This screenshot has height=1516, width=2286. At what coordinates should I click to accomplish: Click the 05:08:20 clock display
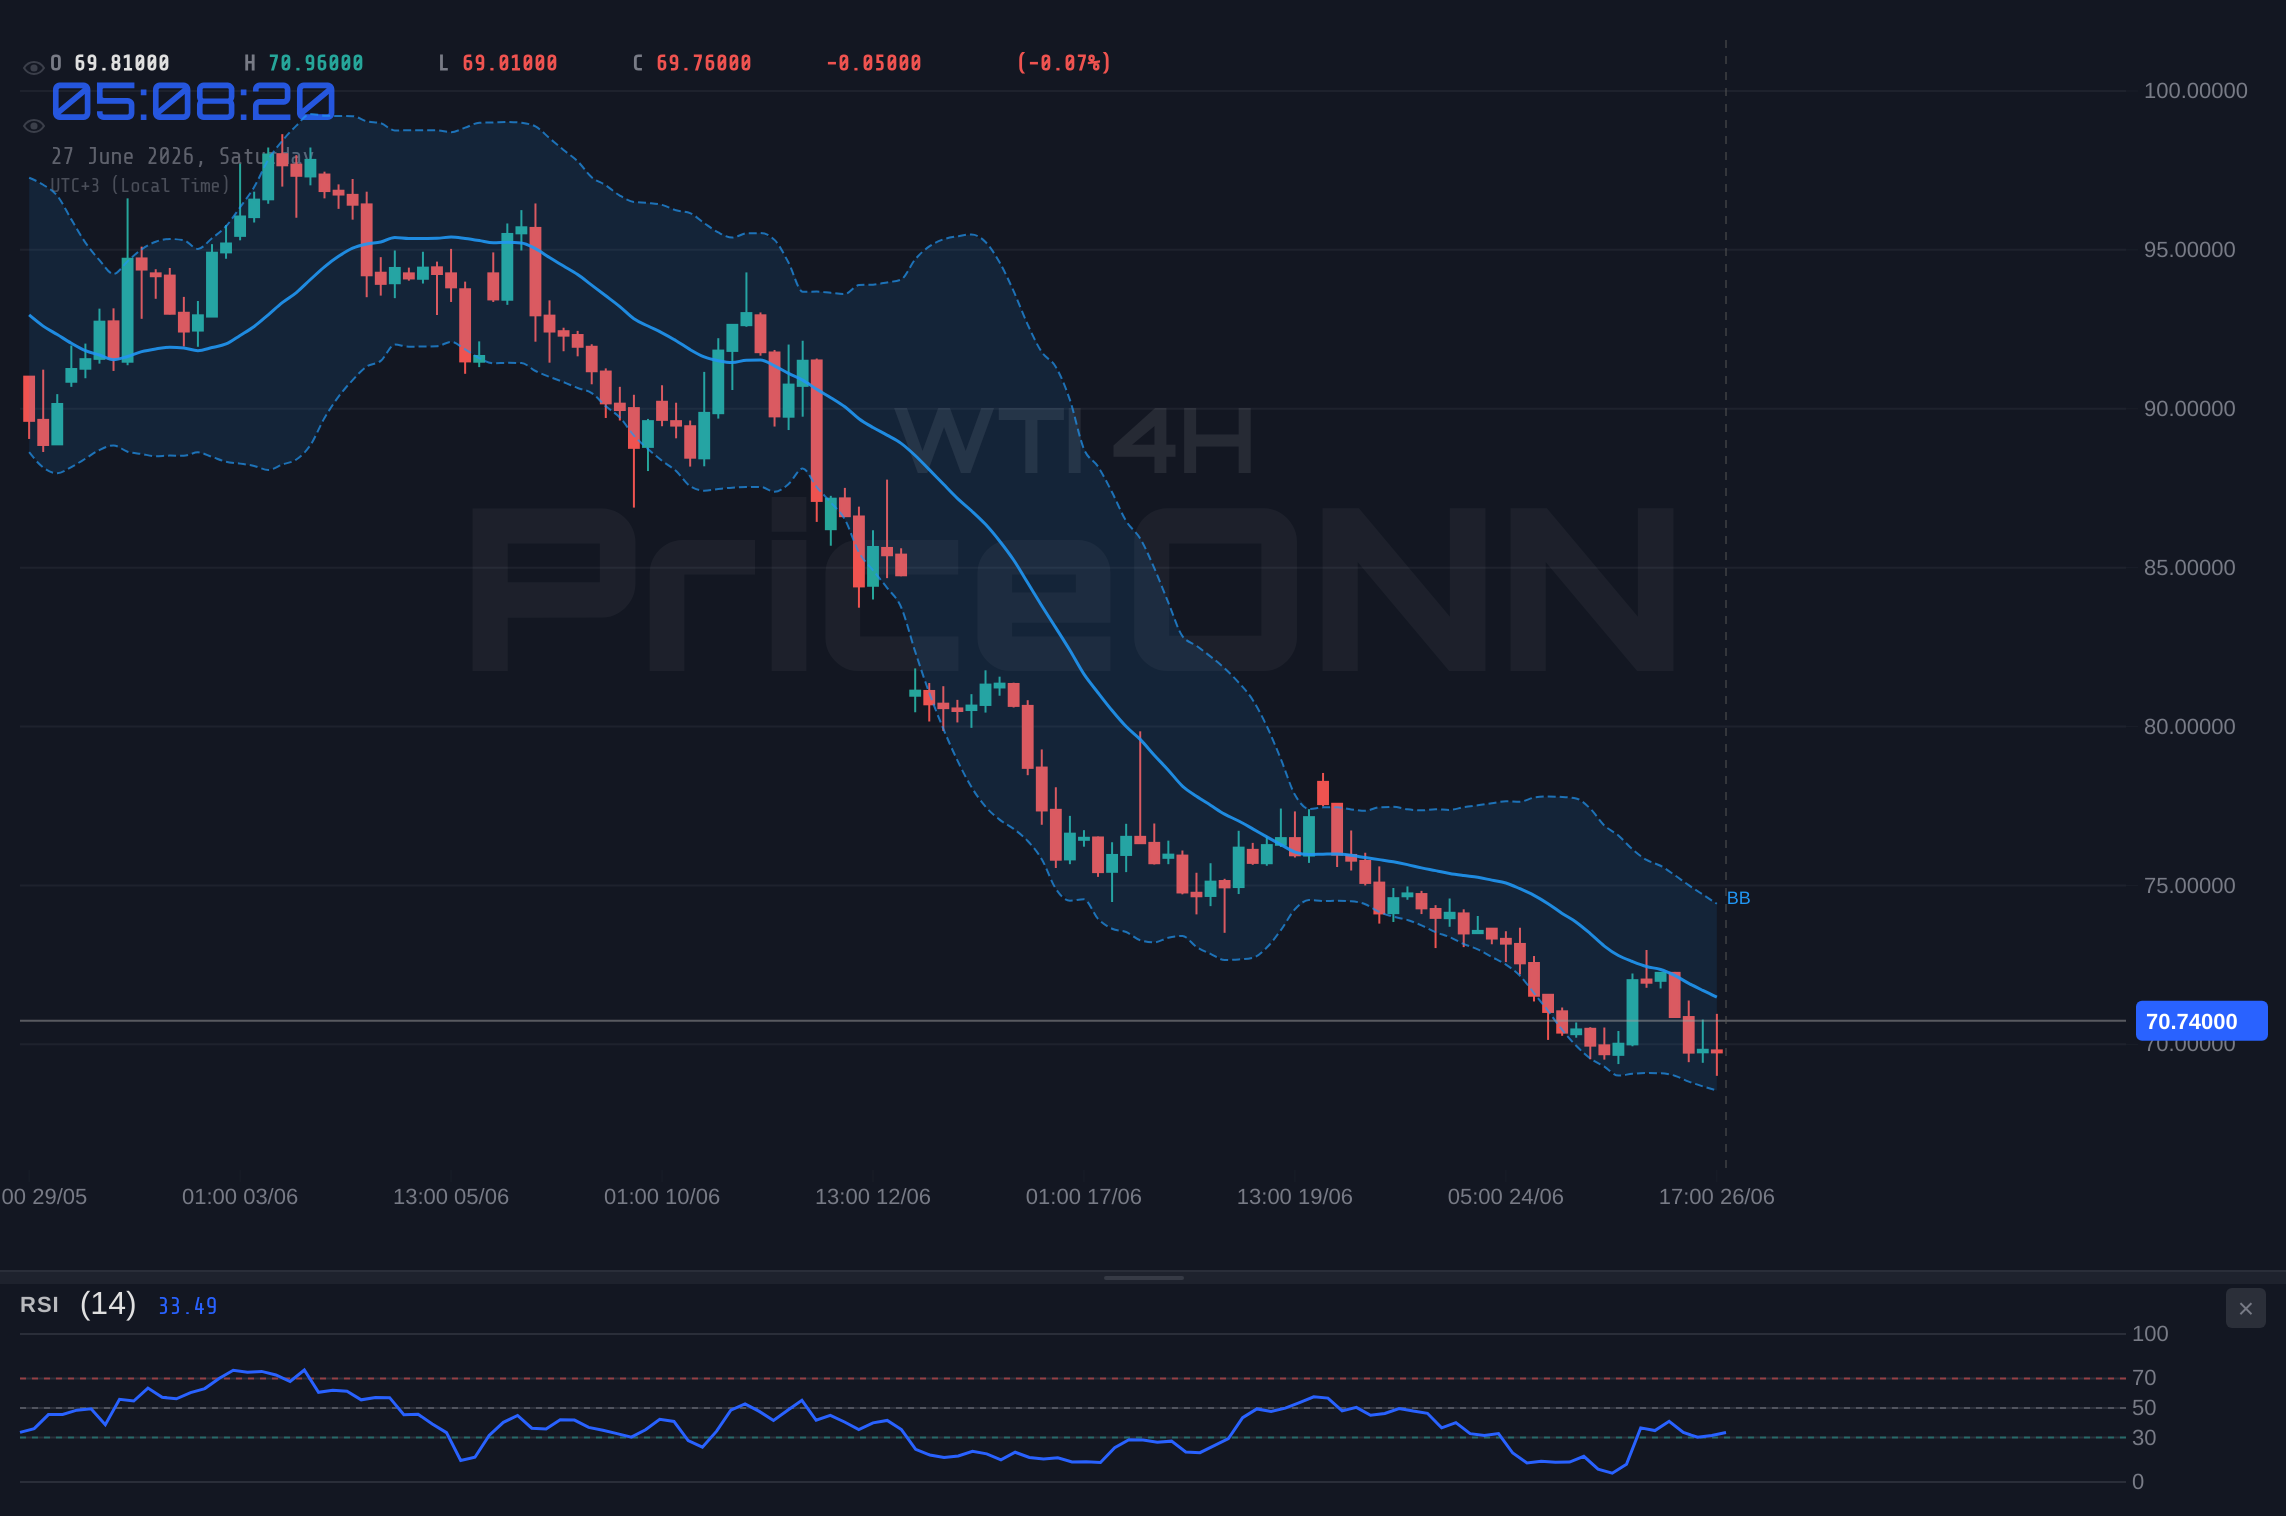(x=193, y=101)
